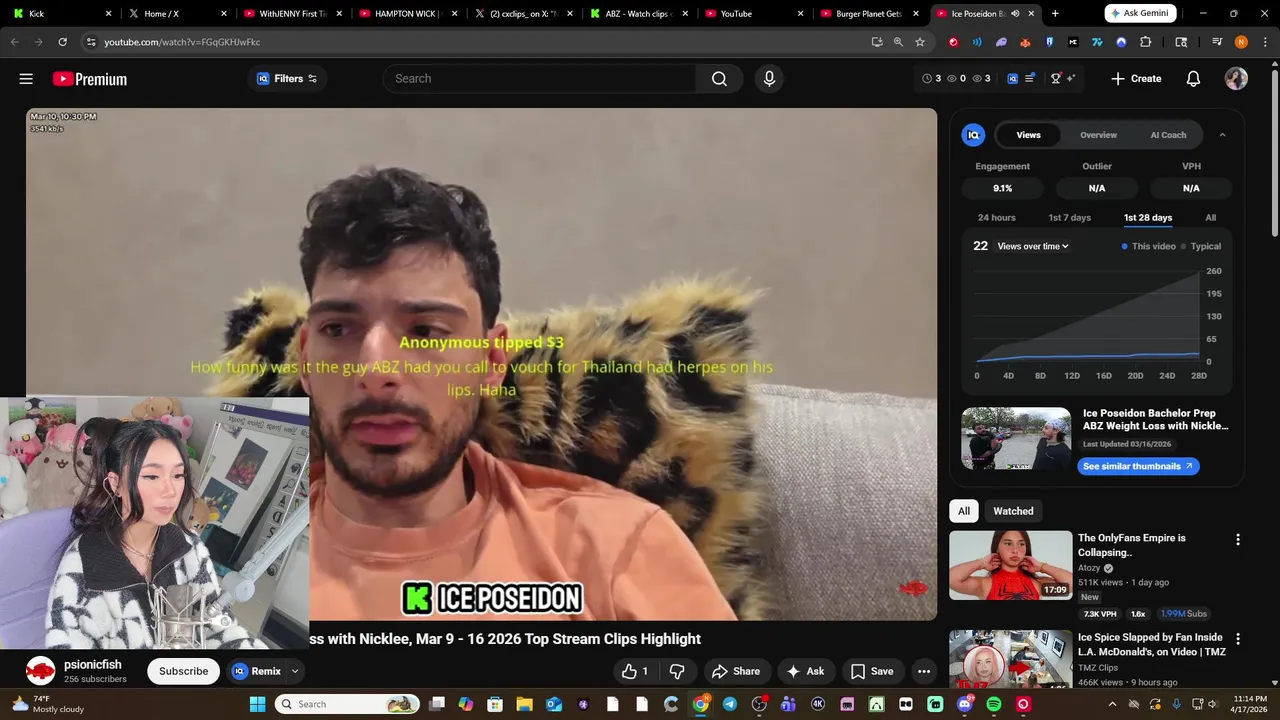
Task: Subscribe to psionicfish
Action: point(184,671)
